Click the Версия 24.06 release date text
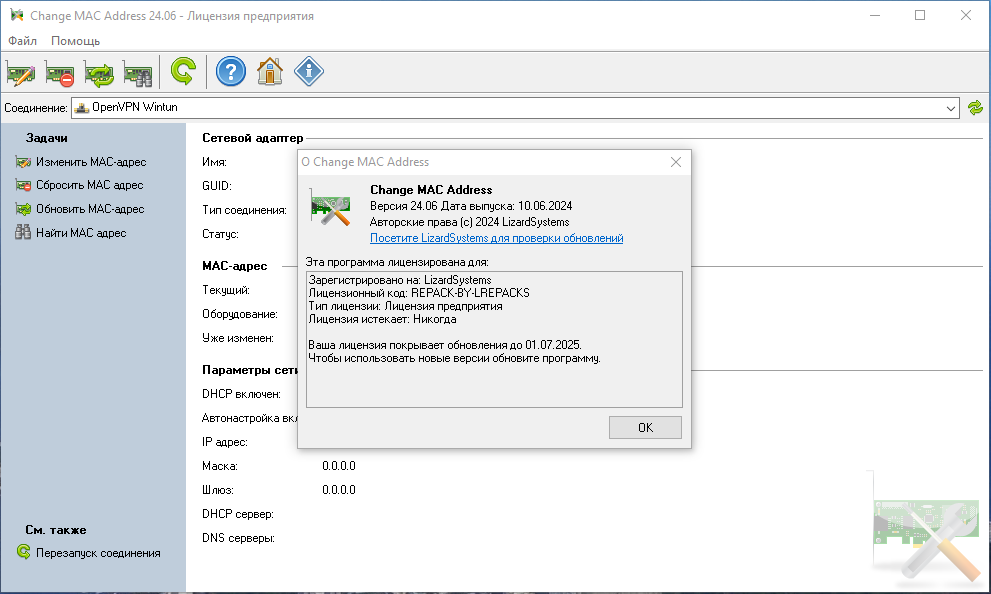Viewport: 991px width, 594px height. 471,206
